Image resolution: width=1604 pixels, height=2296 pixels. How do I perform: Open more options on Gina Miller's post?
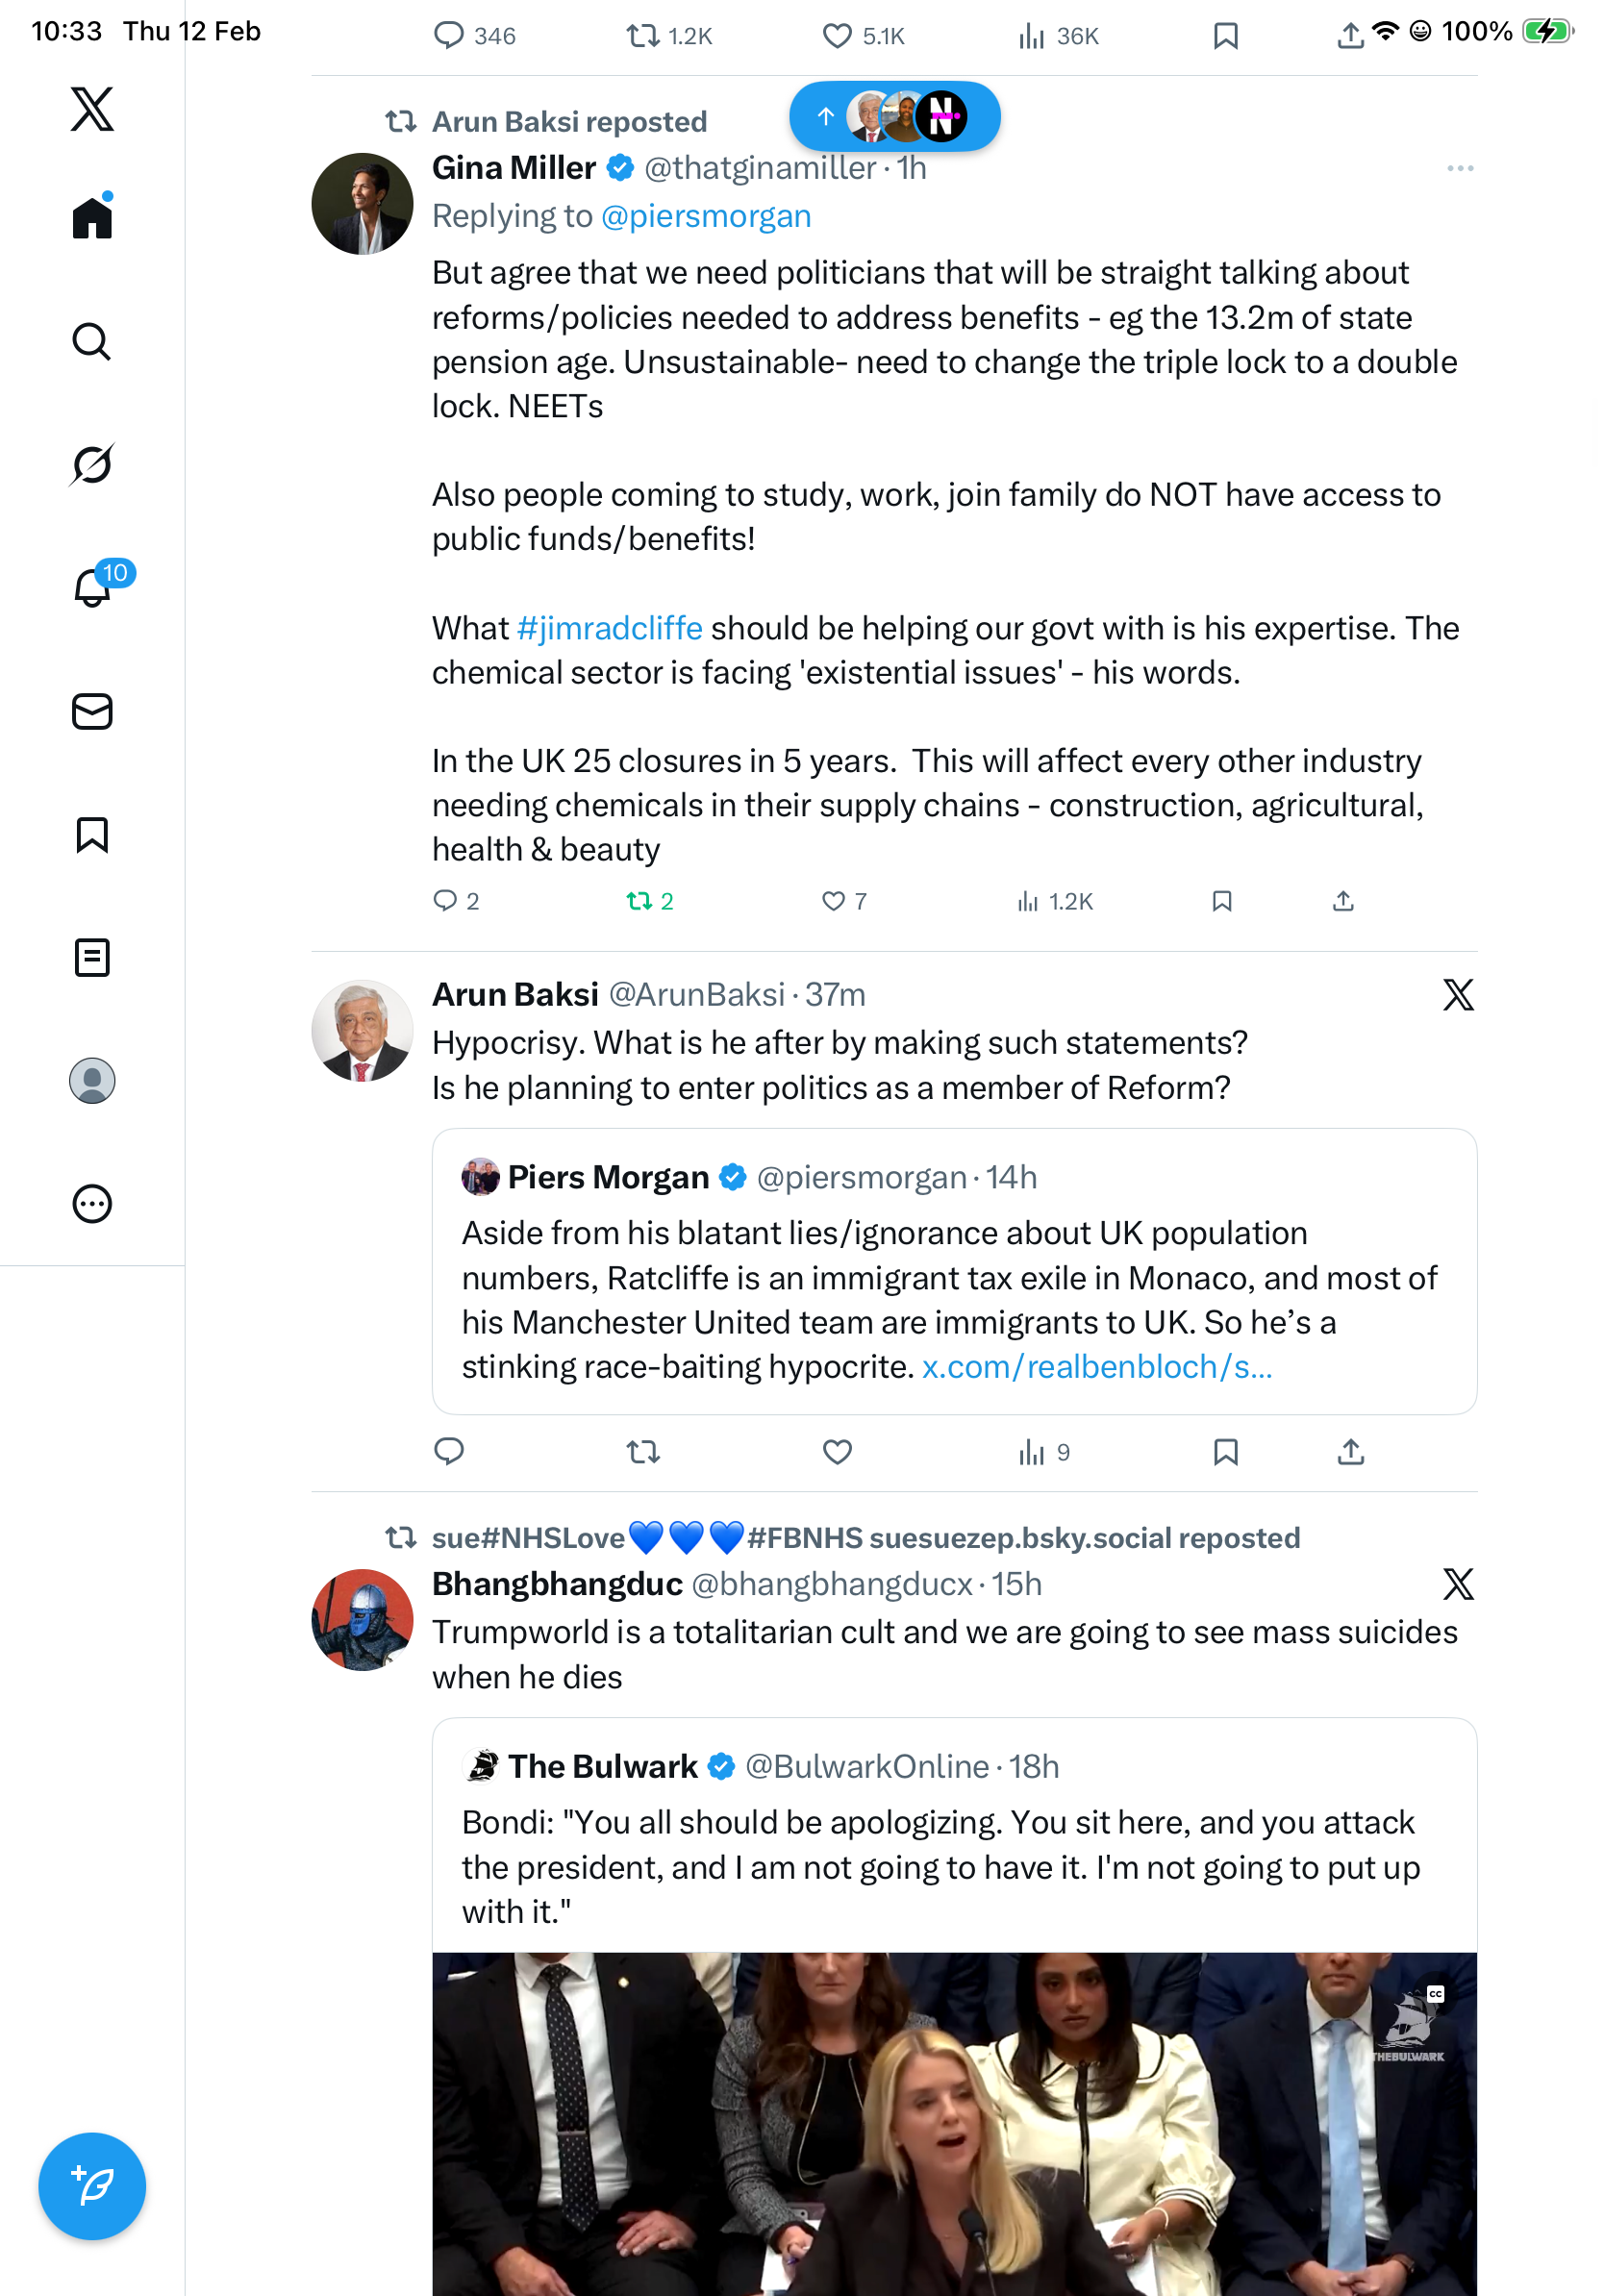pos(1459,169)
